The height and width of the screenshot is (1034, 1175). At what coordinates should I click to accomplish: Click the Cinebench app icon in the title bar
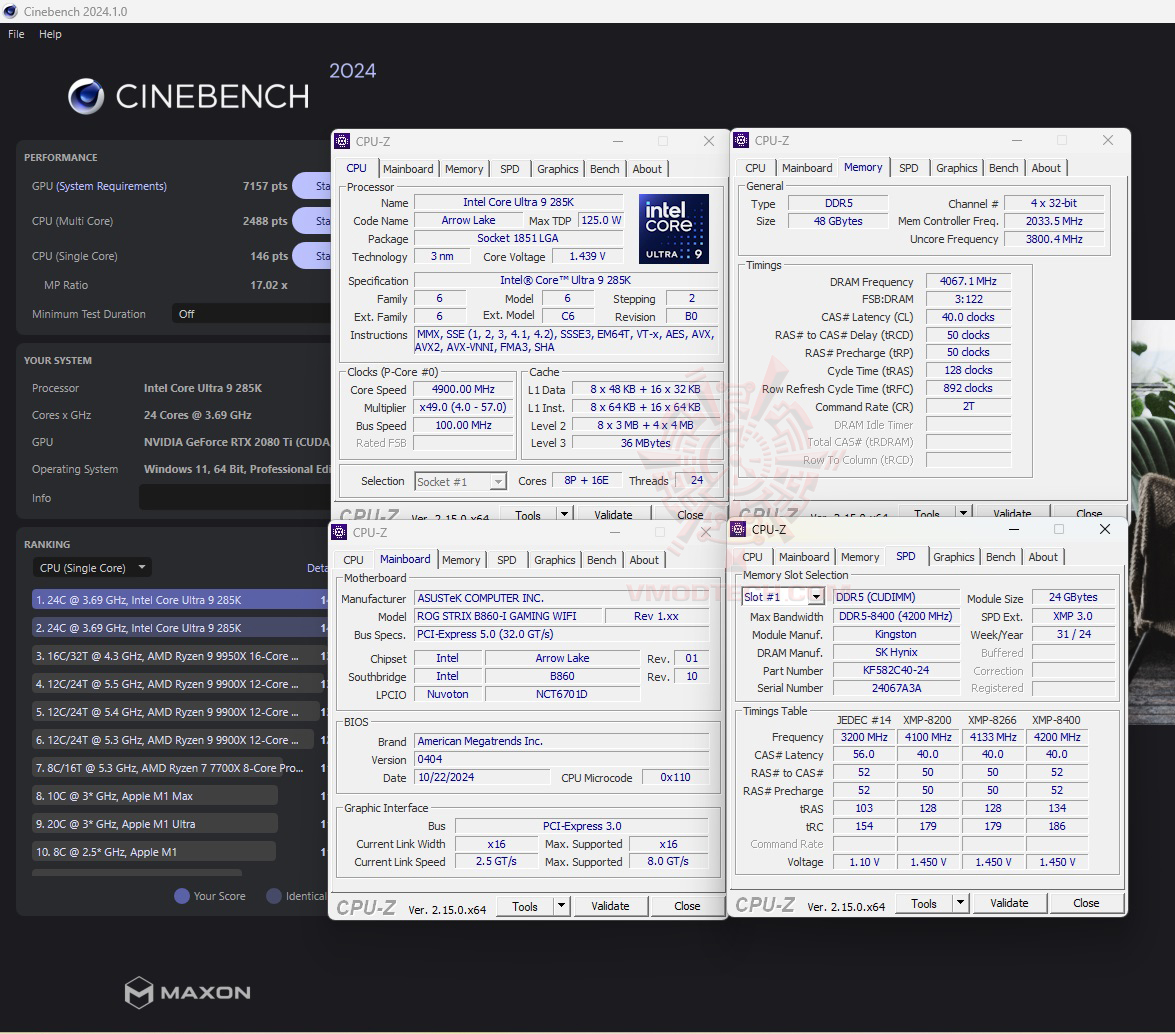coord(12,11)
